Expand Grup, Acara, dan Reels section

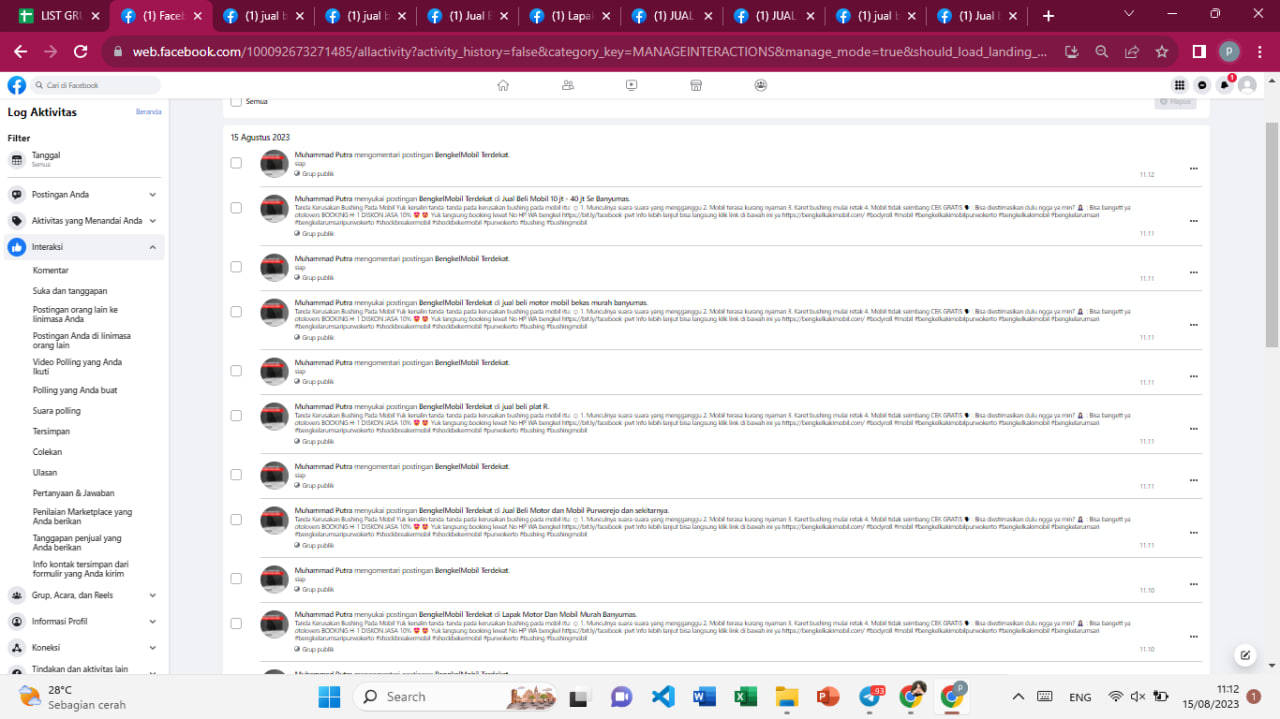tap(85, 595)
